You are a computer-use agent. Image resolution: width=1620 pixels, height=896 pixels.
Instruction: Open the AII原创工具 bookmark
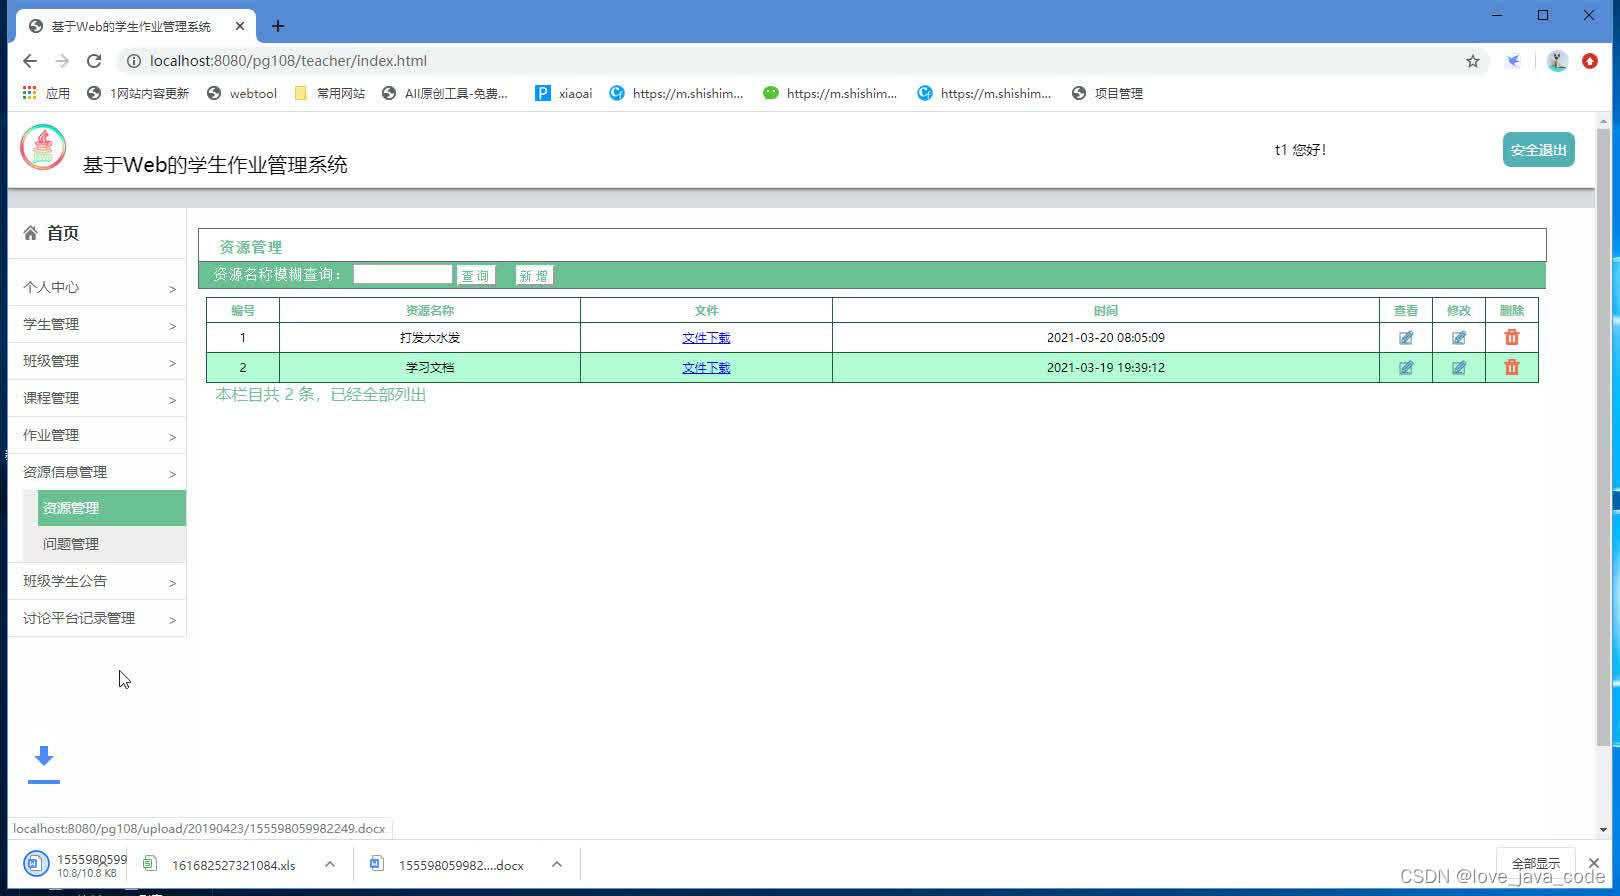pyautogui.click(x=444, y=93)
